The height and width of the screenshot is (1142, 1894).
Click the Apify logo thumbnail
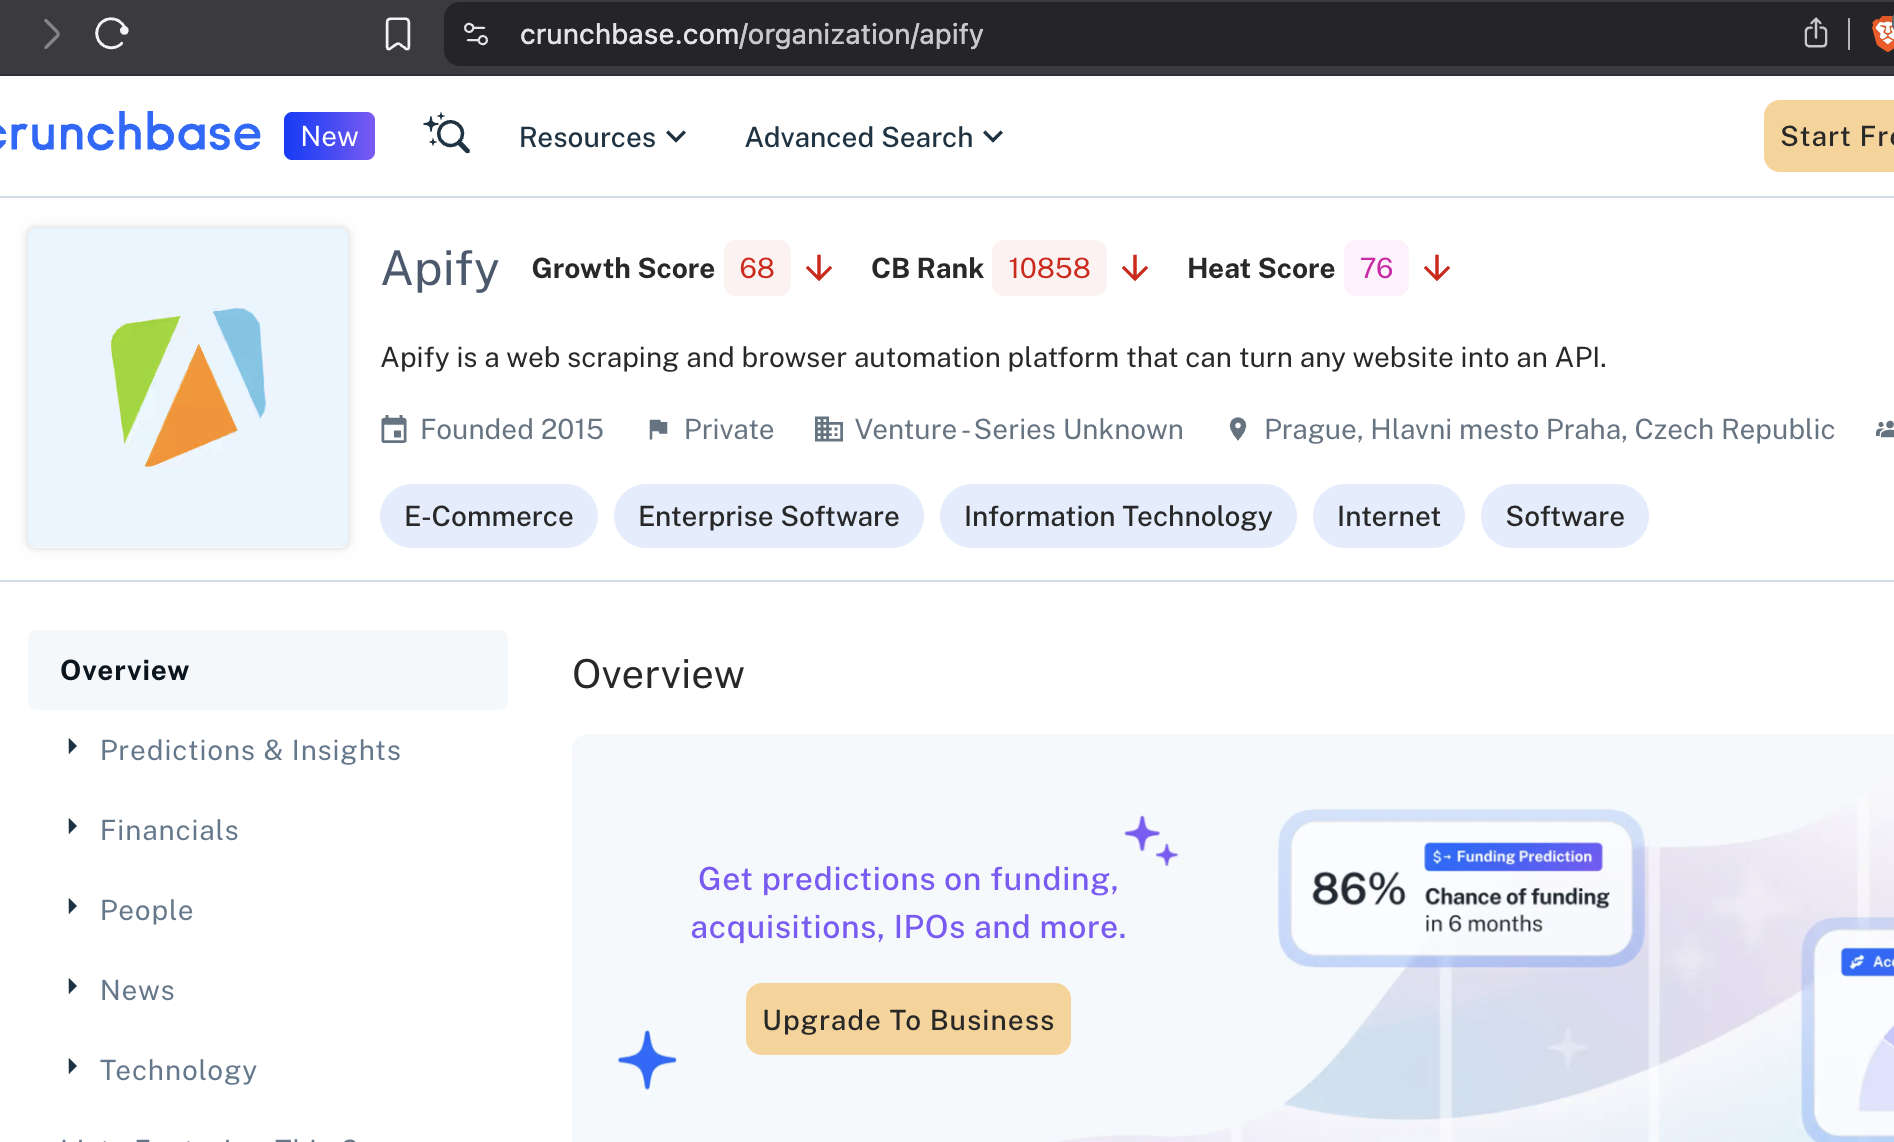pyautogui.click(x=188, y=387)
